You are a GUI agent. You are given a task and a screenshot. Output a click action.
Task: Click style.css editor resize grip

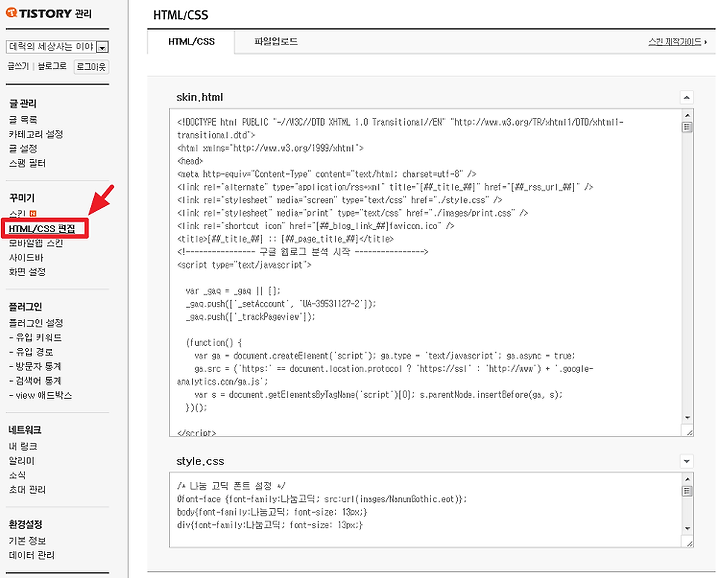click(x=689, y=543)
